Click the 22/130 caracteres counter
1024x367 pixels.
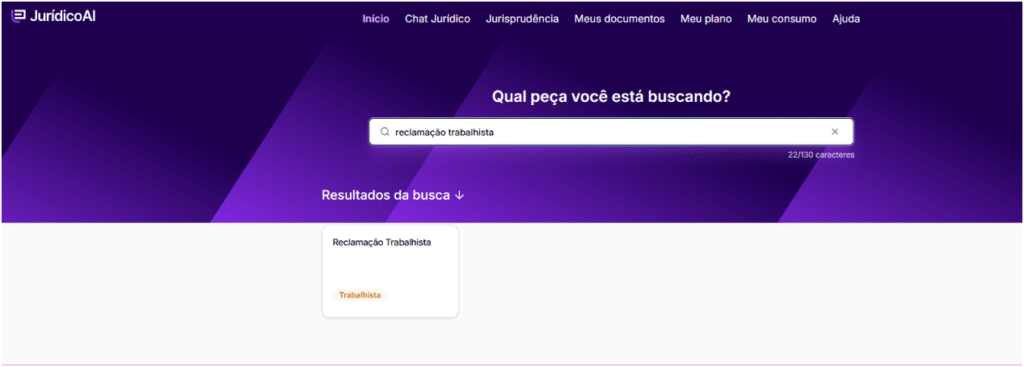(x=822, y=155)
